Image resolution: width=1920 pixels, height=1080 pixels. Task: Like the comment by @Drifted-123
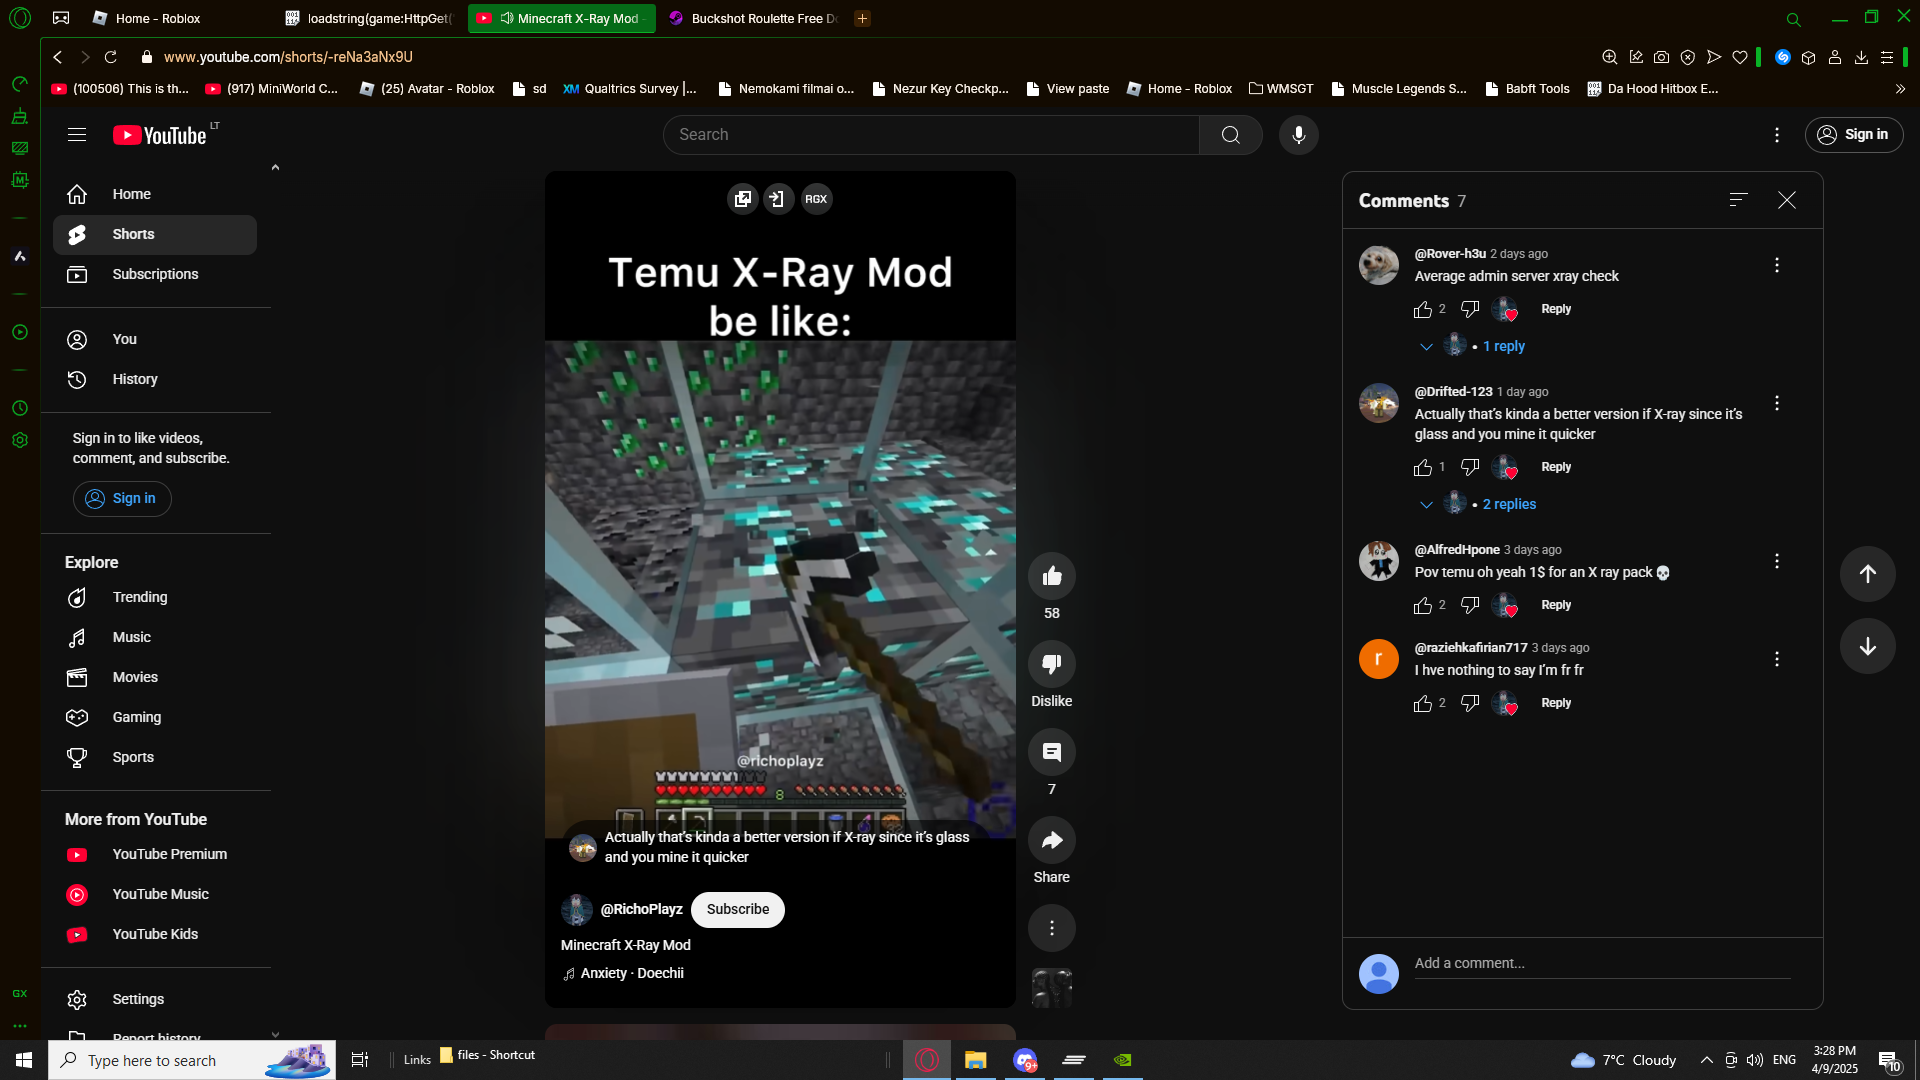pyautogui.click(x=1423, y=468)
